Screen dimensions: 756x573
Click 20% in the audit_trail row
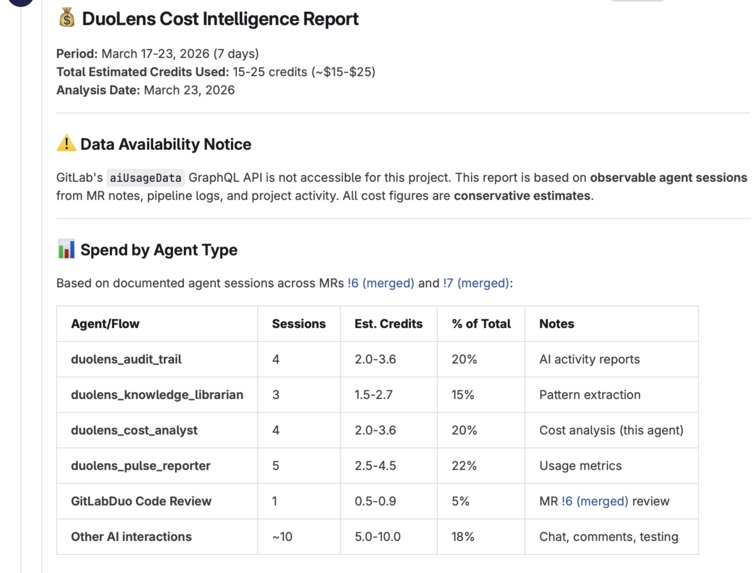pos(464,359)
